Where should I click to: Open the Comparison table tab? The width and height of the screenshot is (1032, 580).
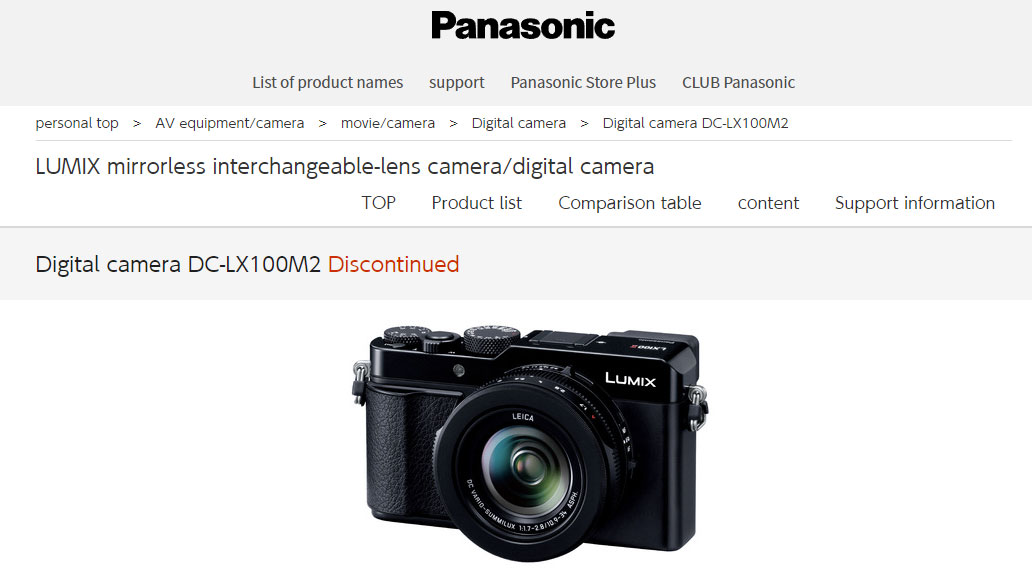click(630, 203)
